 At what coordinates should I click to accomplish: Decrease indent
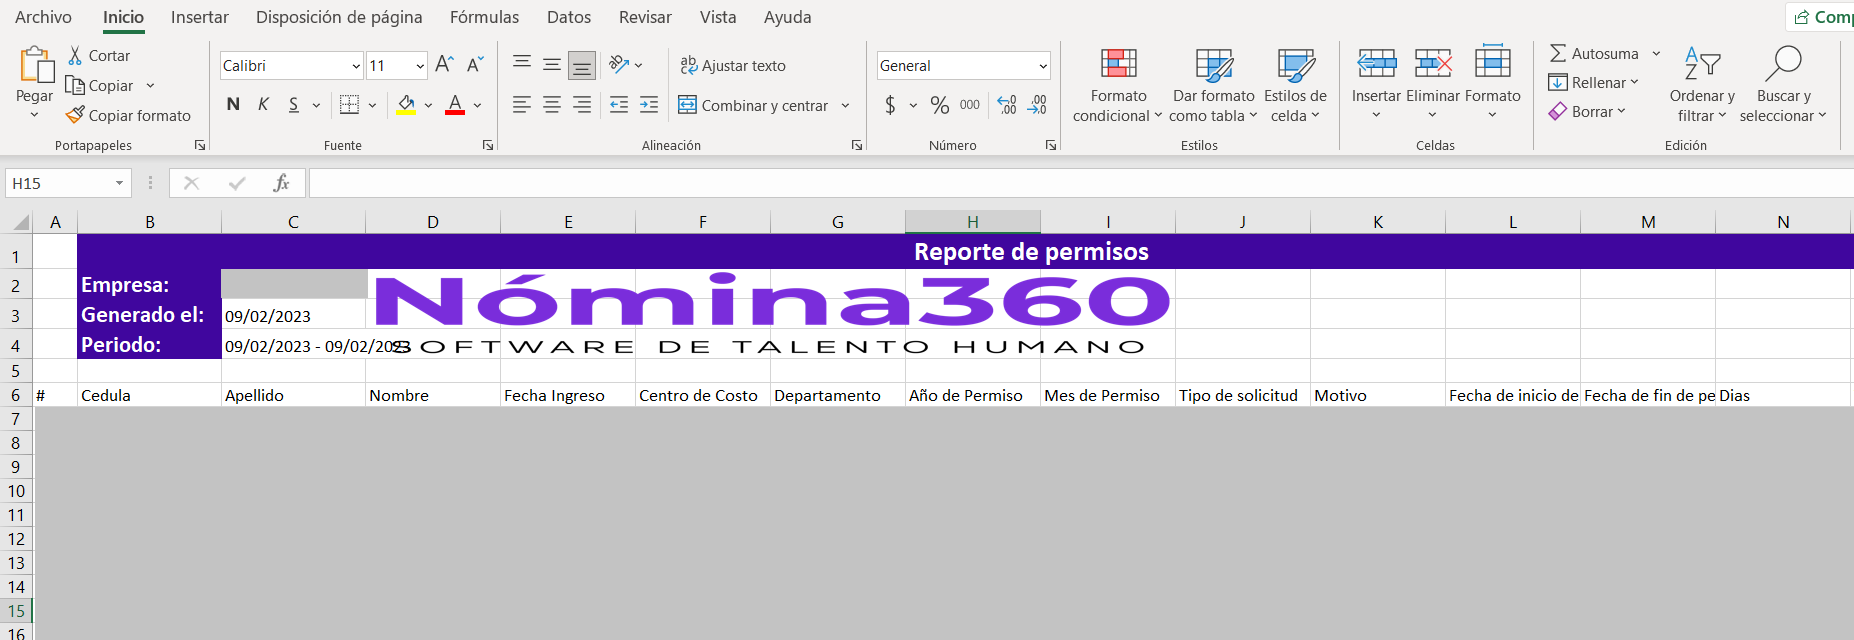tap(619, 105)
